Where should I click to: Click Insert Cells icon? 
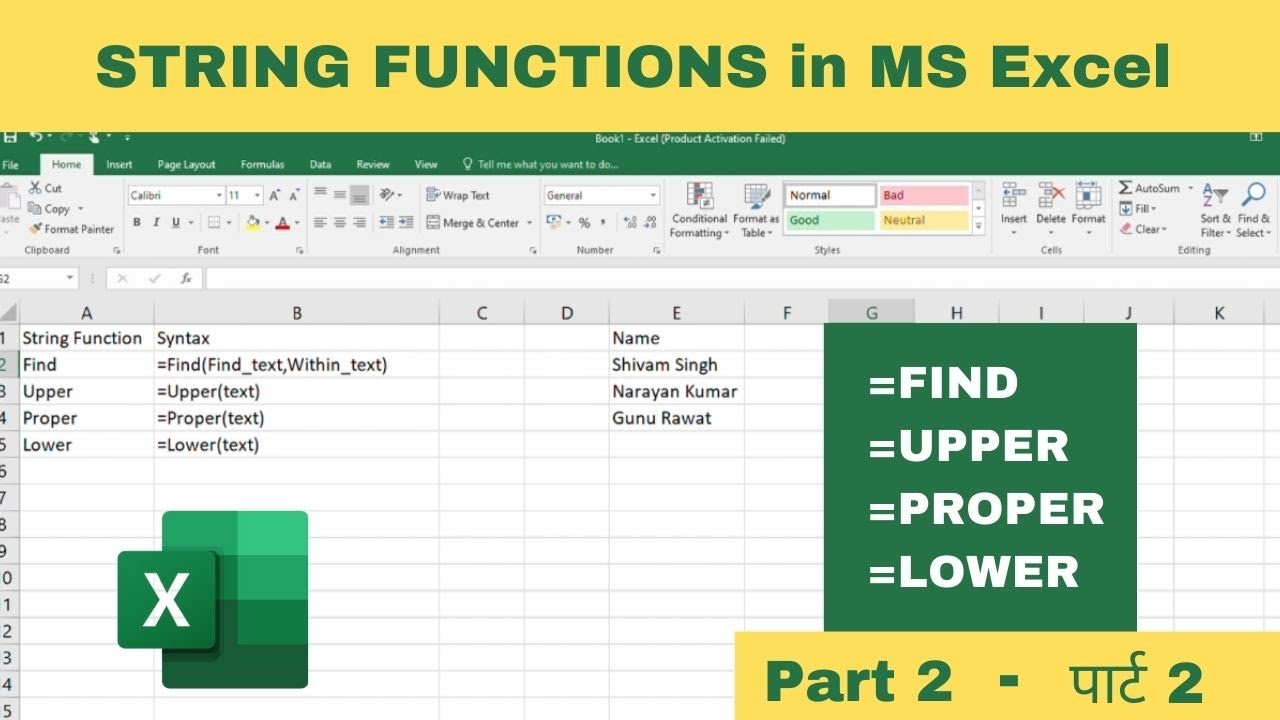tap(1014, 195)
